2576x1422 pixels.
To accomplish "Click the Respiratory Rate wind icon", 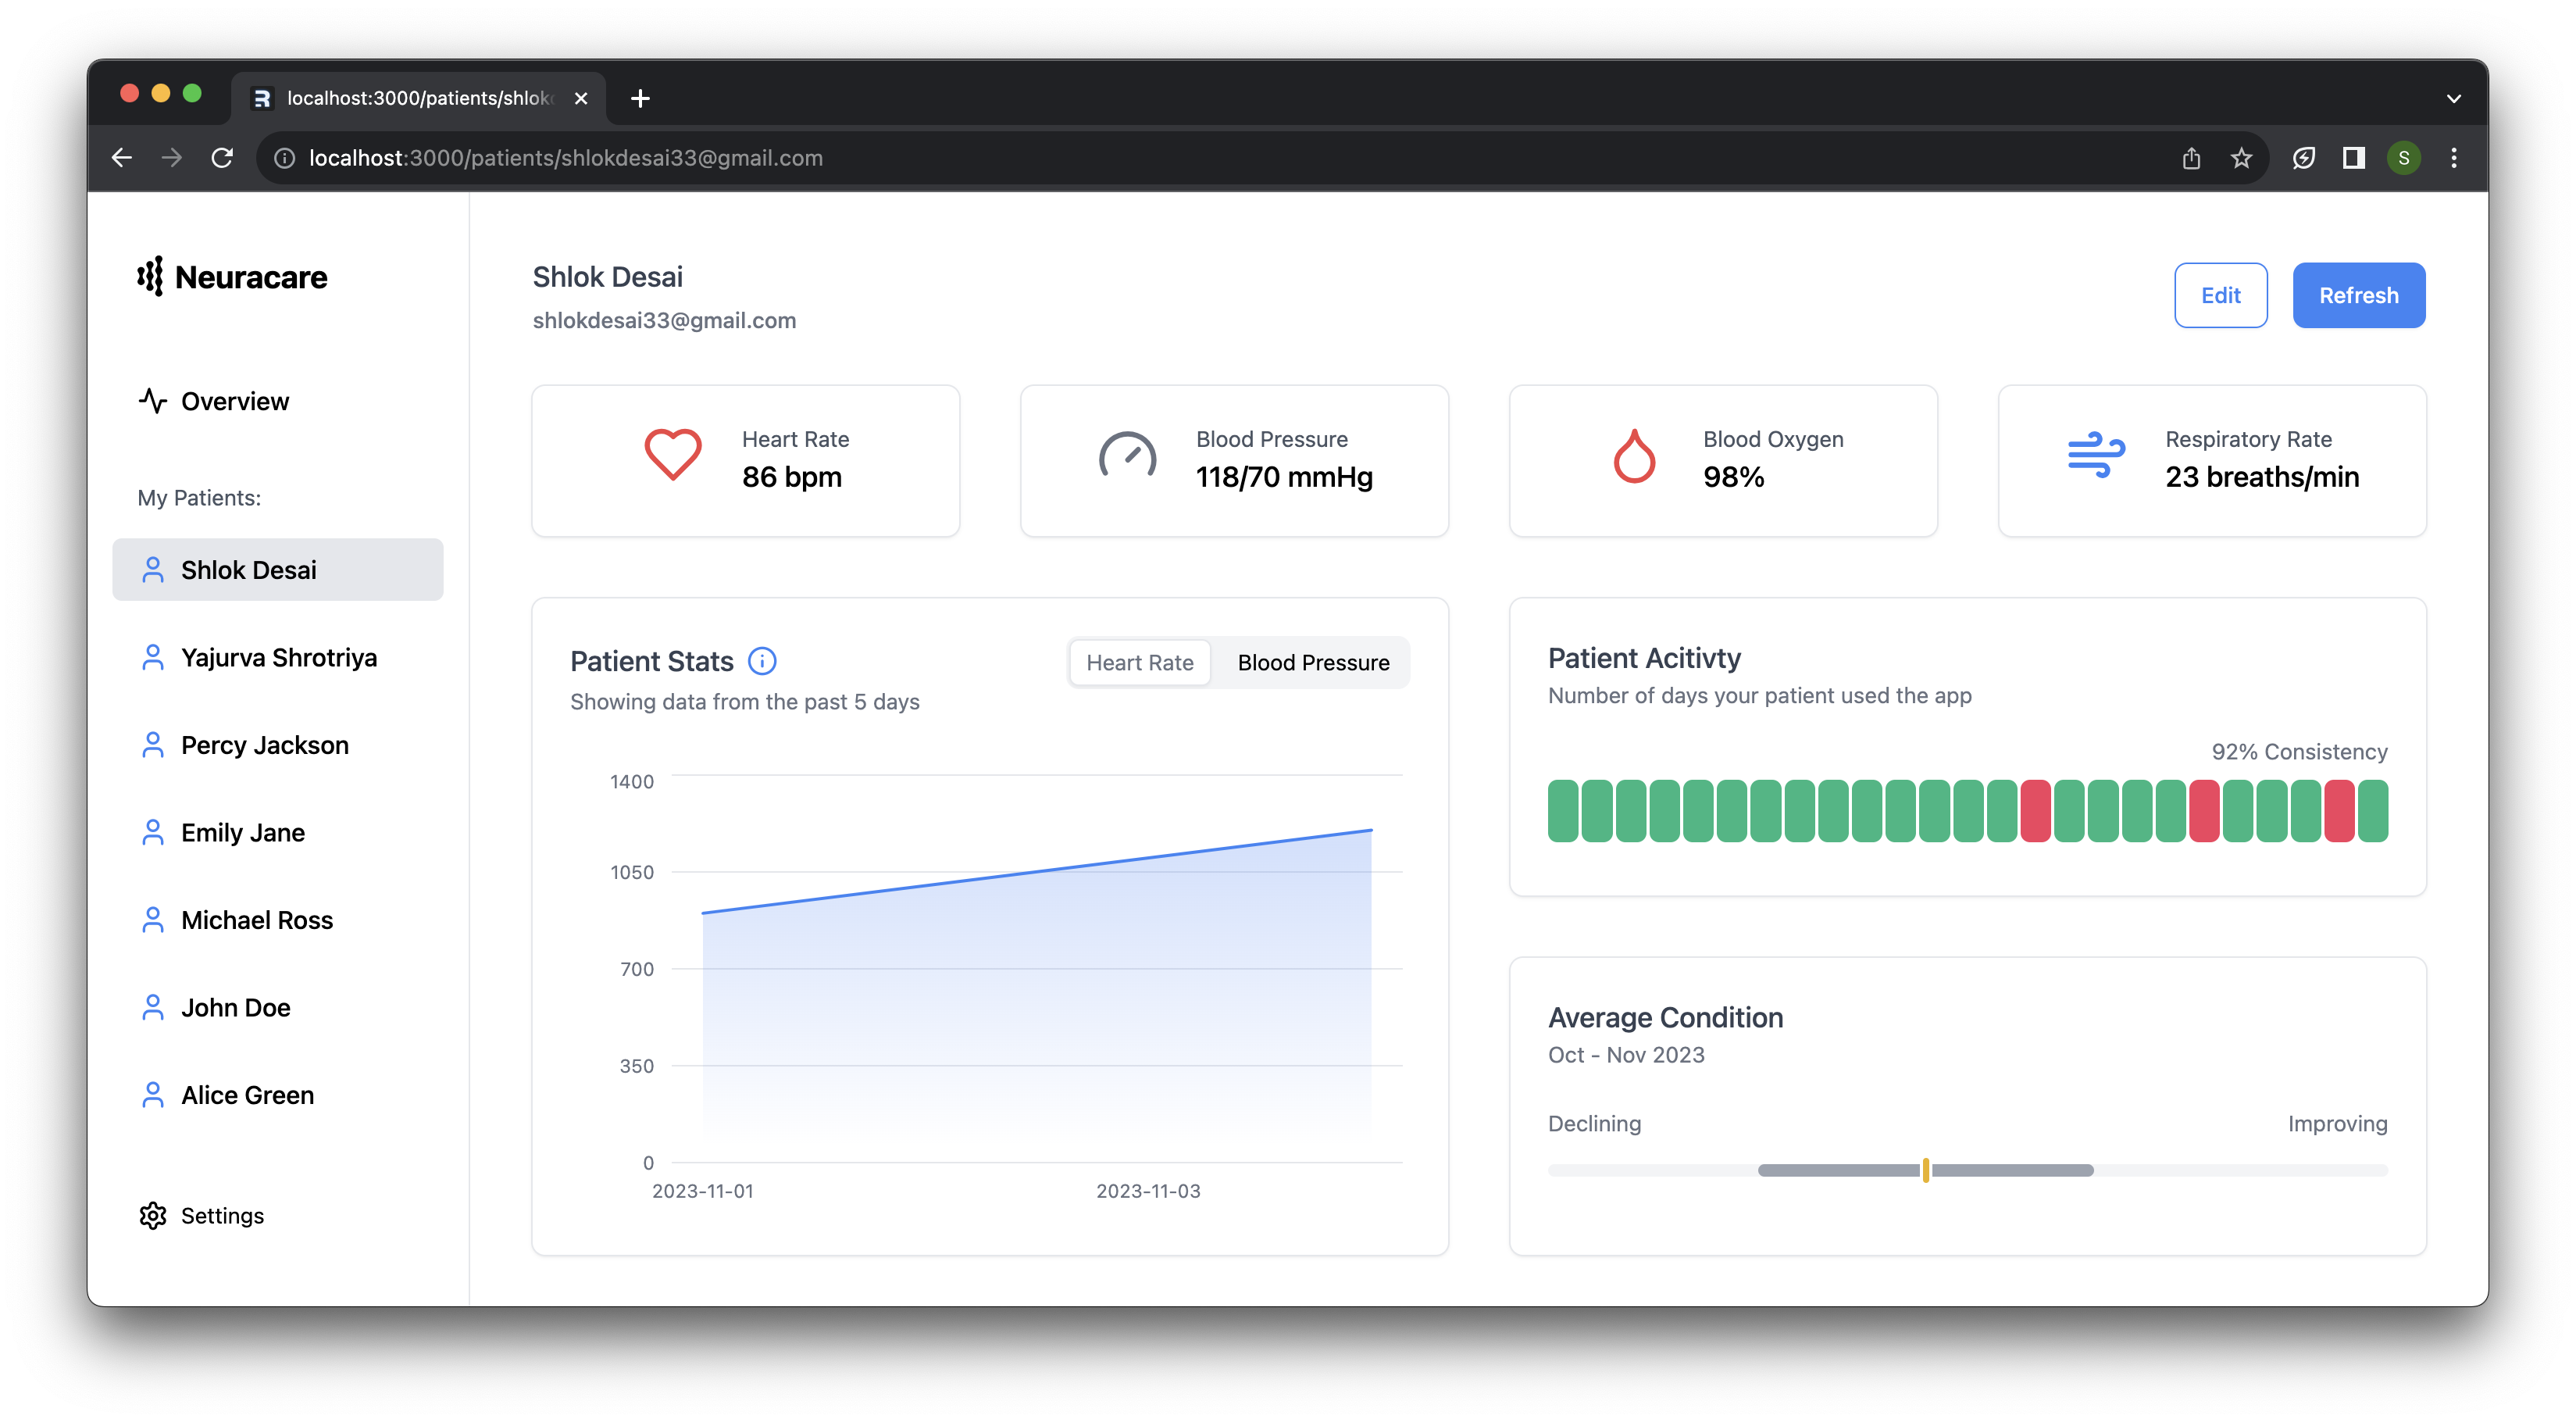I will pyautogui.click(x=2096, y=455).
